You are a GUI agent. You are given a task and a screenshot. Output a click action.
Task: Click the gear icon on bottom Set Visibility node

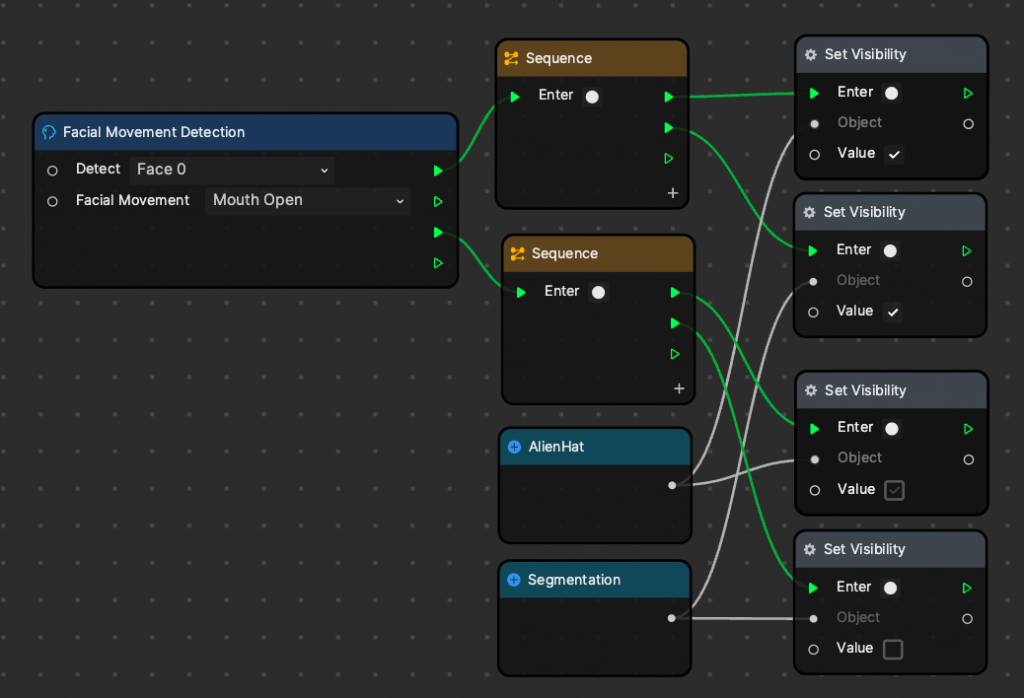coord(809,550)
